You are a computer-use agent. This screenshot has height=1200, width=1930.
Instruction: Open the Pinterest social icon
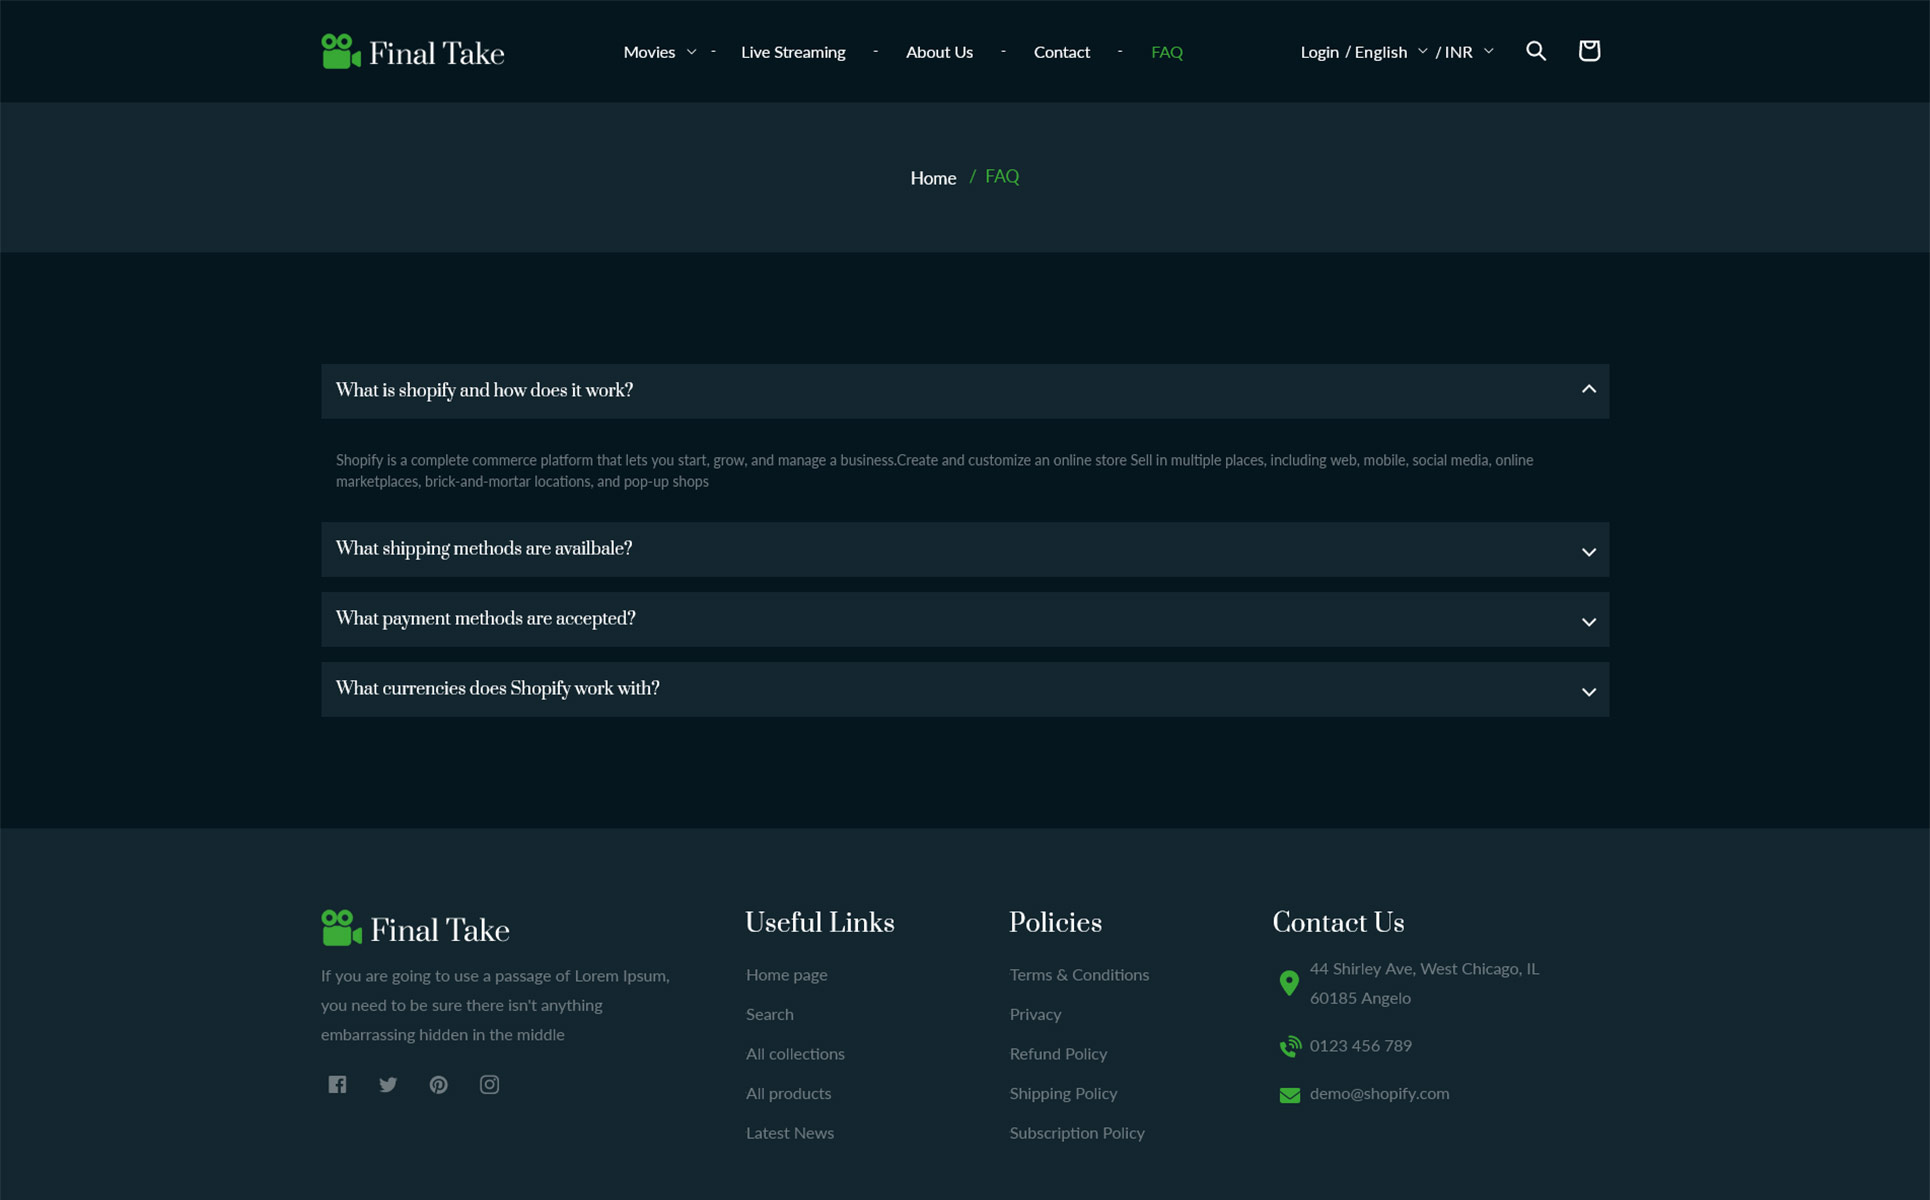click(438, 1084)
